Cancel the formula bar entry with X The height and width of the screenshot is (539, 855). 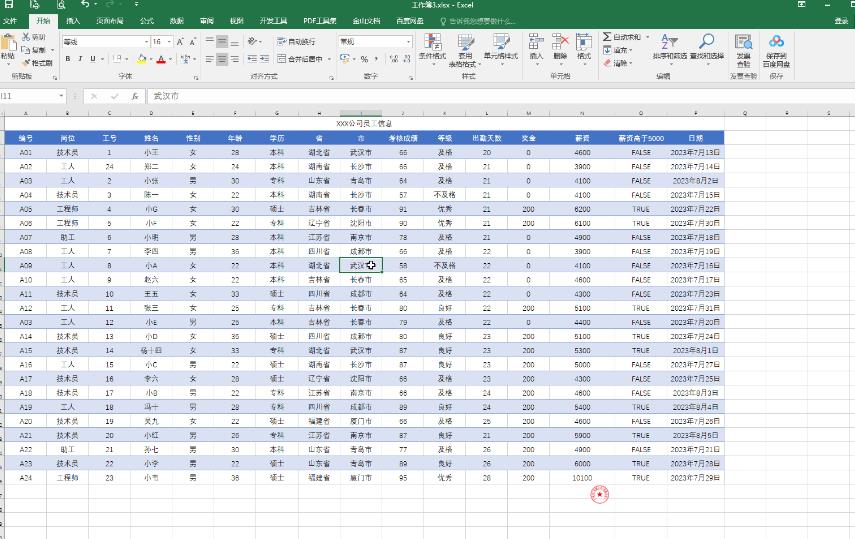tap(94, 96)
